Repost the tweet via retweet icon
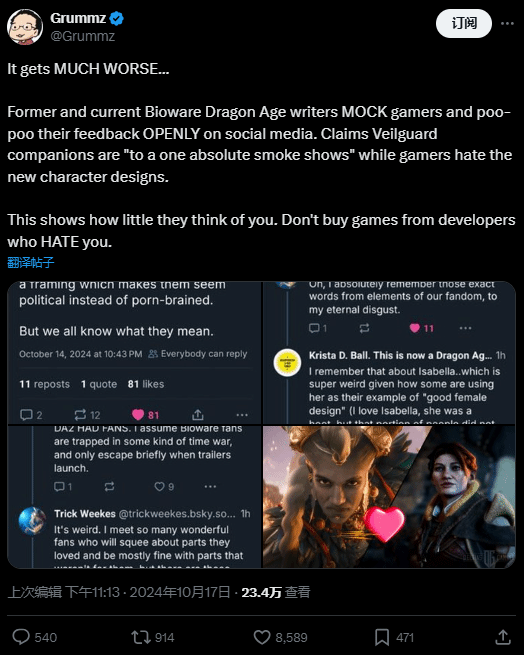Image resolution: width=524 pixels, height=655 pixels. 140,637
